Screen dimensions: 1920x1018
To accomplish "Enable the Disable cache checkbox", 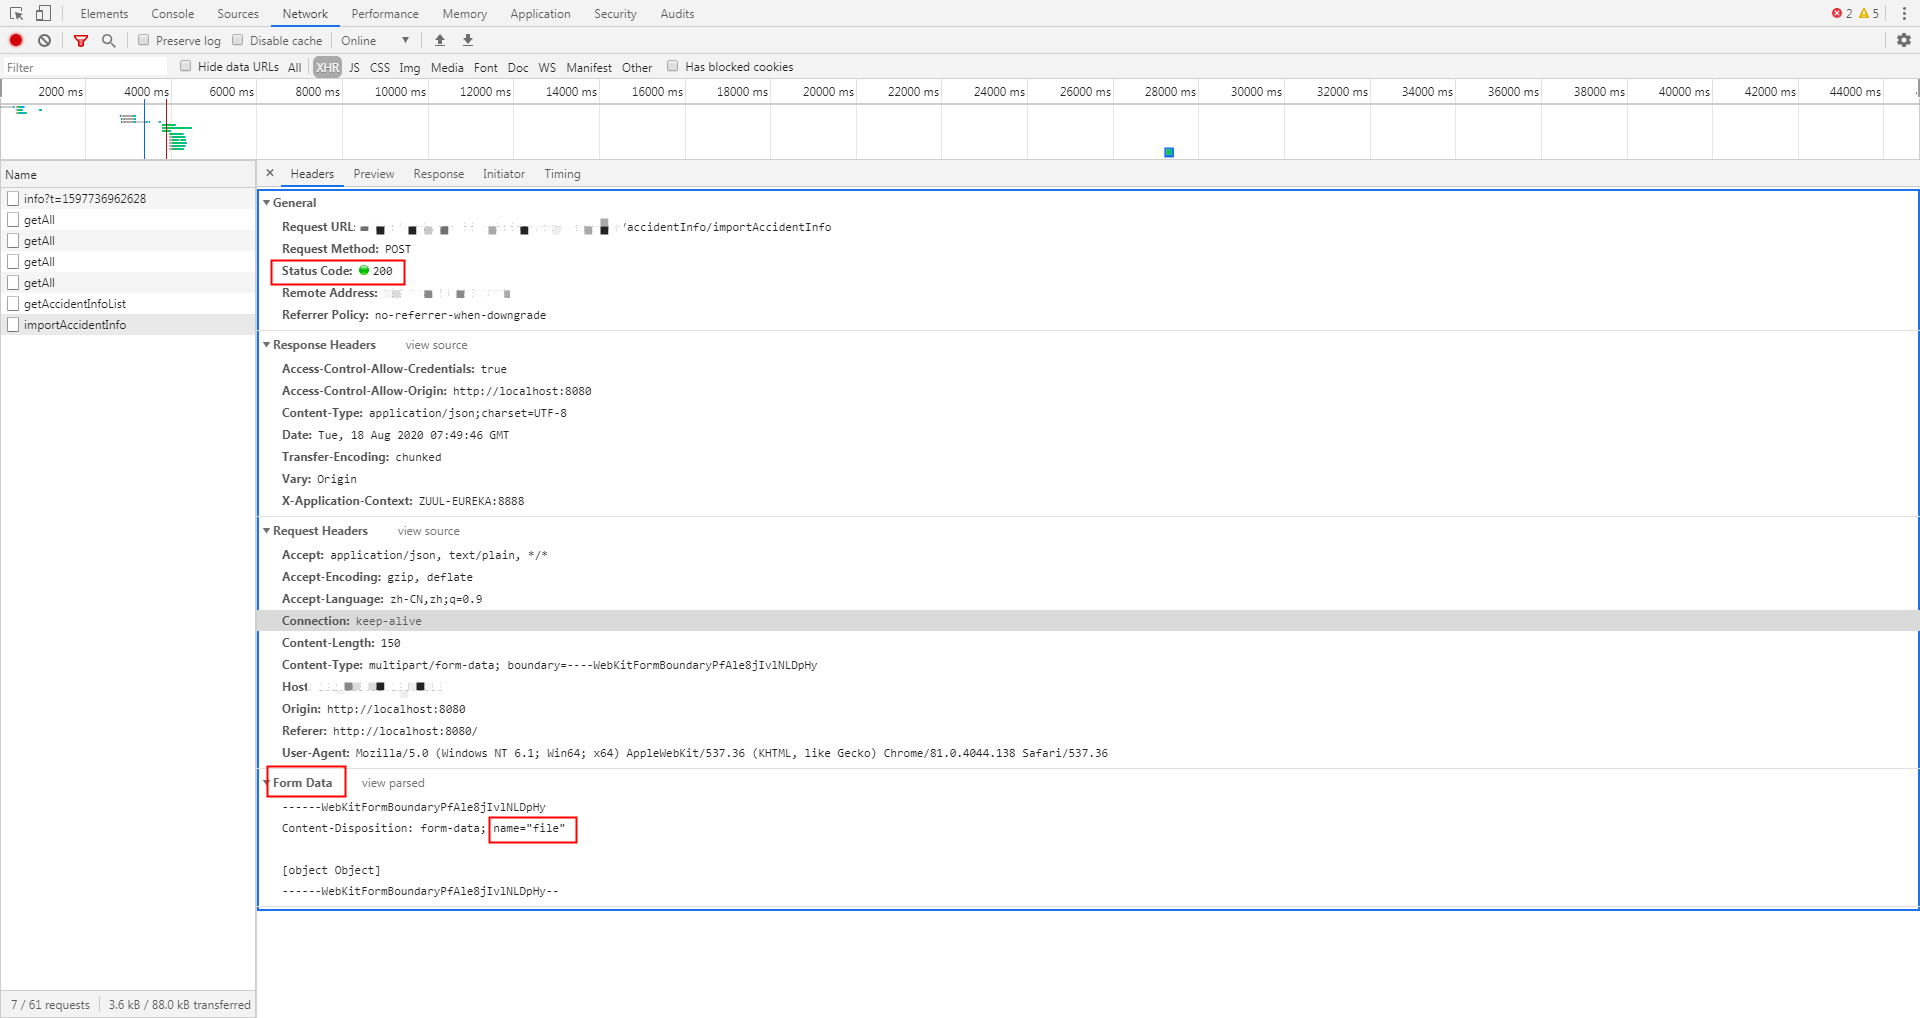I will click(238, 40).
